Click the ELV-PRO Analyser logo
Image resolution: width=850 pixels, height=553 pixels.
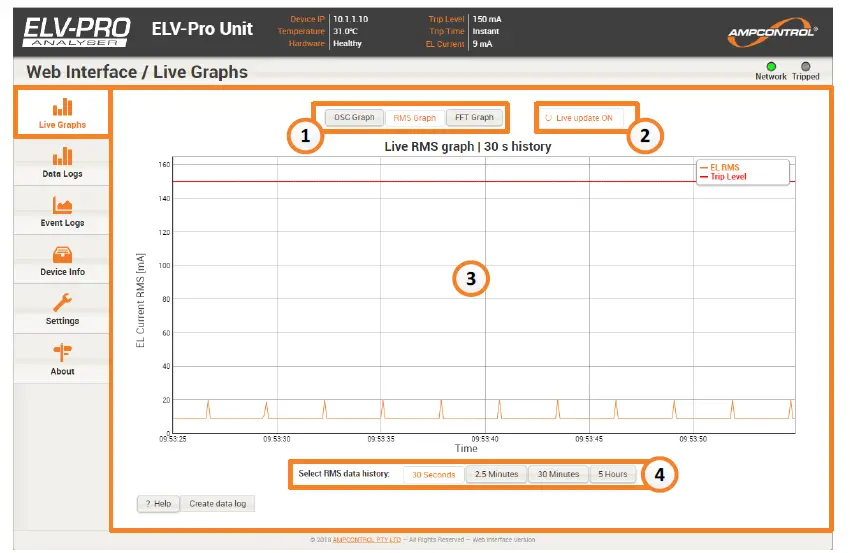pos(76,31)
